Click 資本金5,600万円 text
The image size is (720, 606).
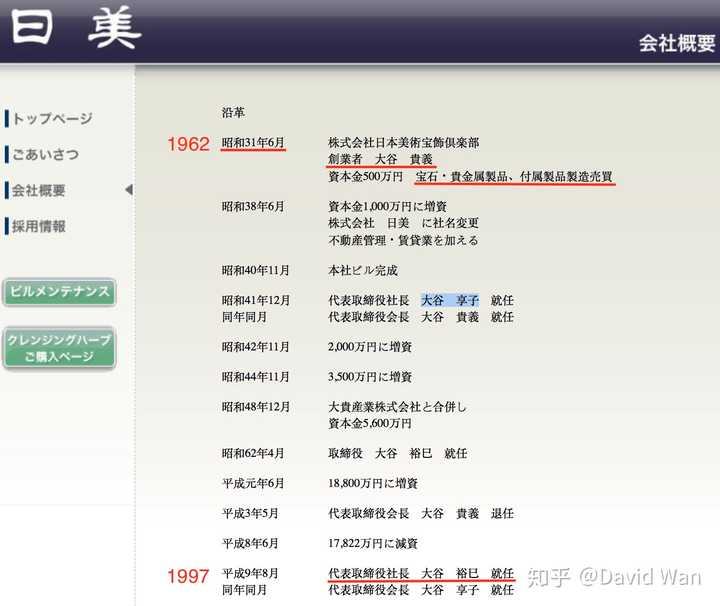370,423
